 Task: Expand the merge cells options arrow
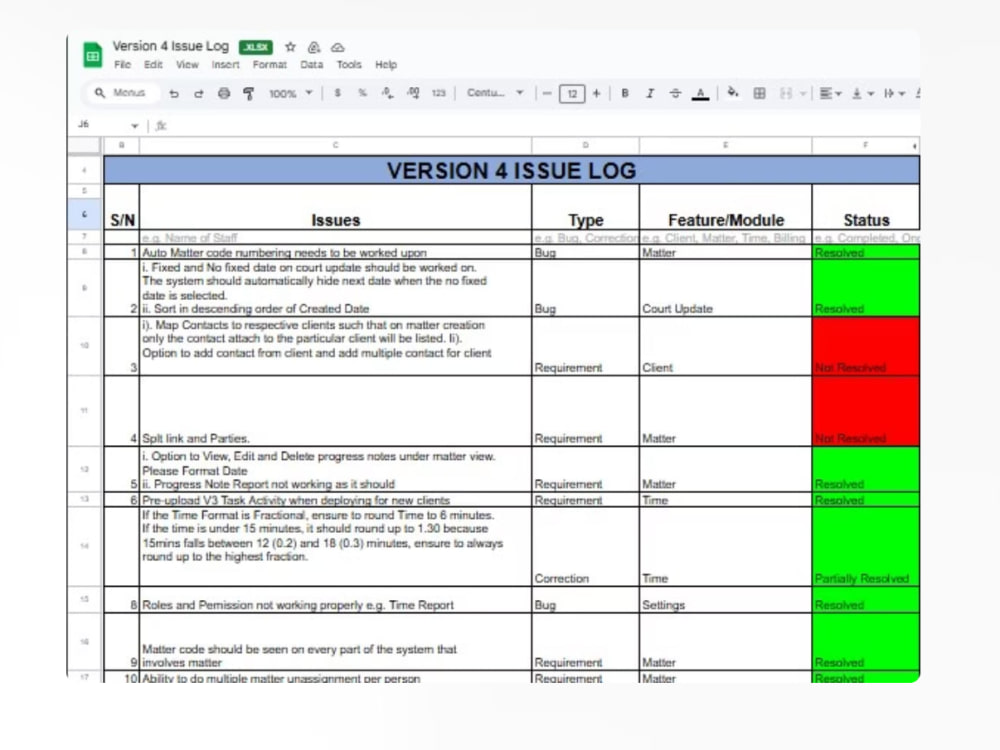803,94
